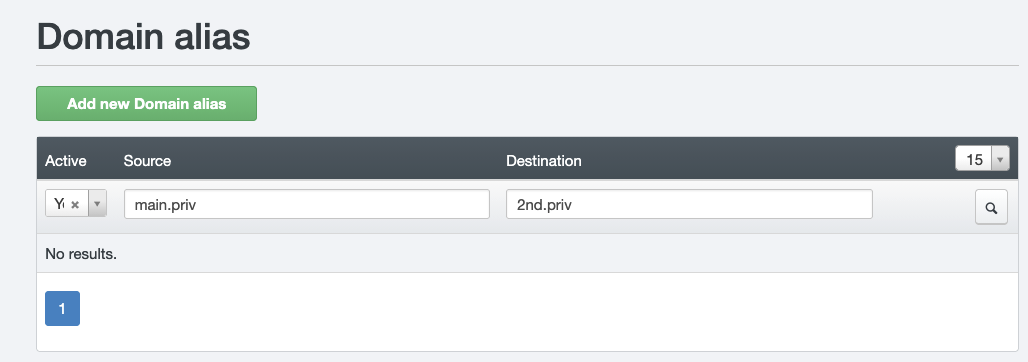Expand the 15 rows-per-page selector arrow
Viewport: 1028px width, 362px height.
pyautogui.click(x=1000, y=159)
